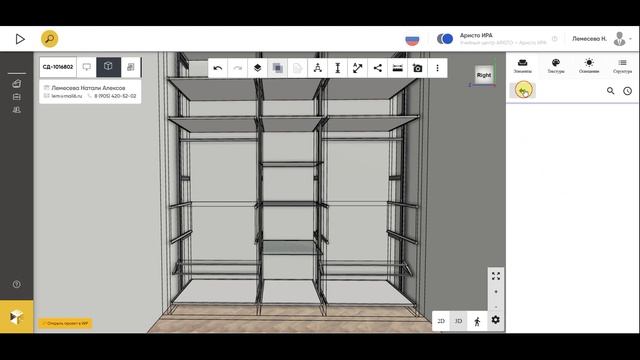Image resolution: width=640 pixels, height=360 pixels.
Task: Select the letter-A dimension tool
Action: coord(318,68)
